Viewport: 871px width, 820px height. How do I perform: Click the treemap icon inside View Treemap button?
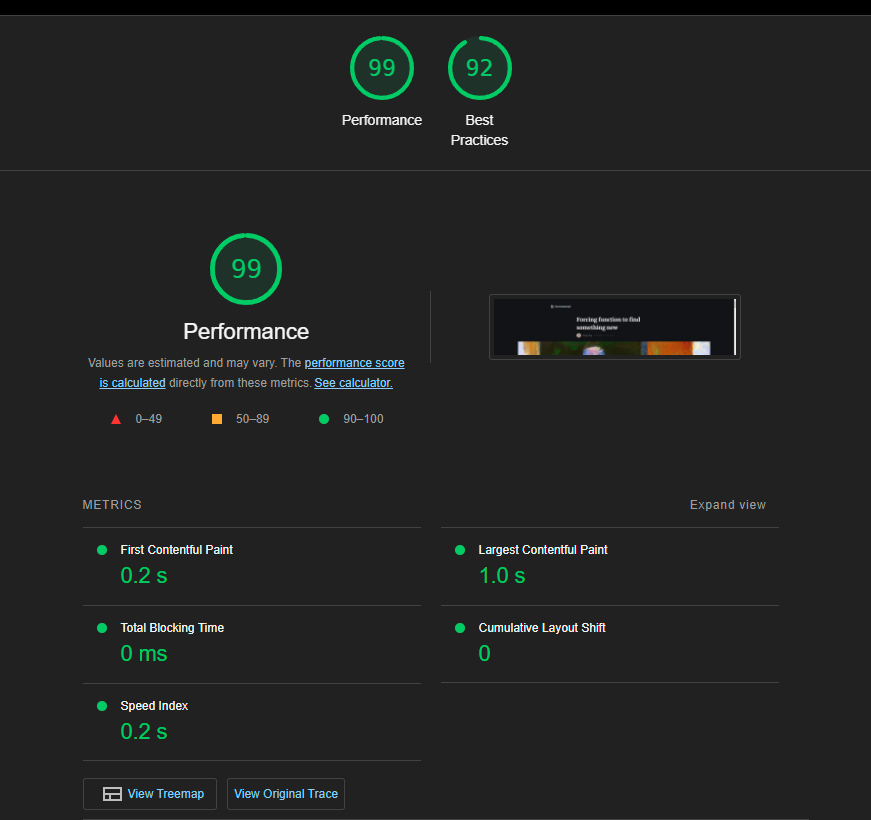[111, 793]
